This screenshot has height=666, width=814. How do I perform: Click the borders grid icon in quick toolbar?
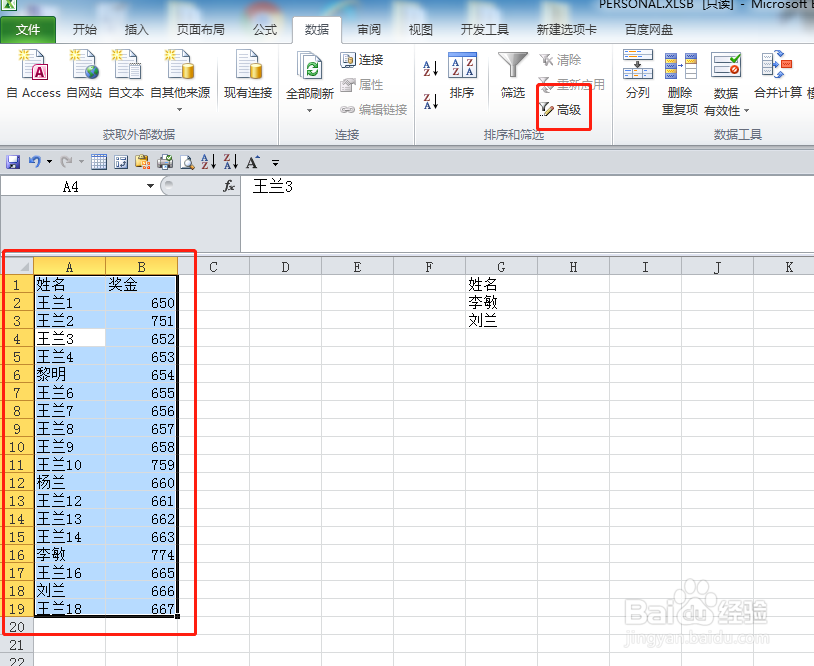tap(99, 162)
